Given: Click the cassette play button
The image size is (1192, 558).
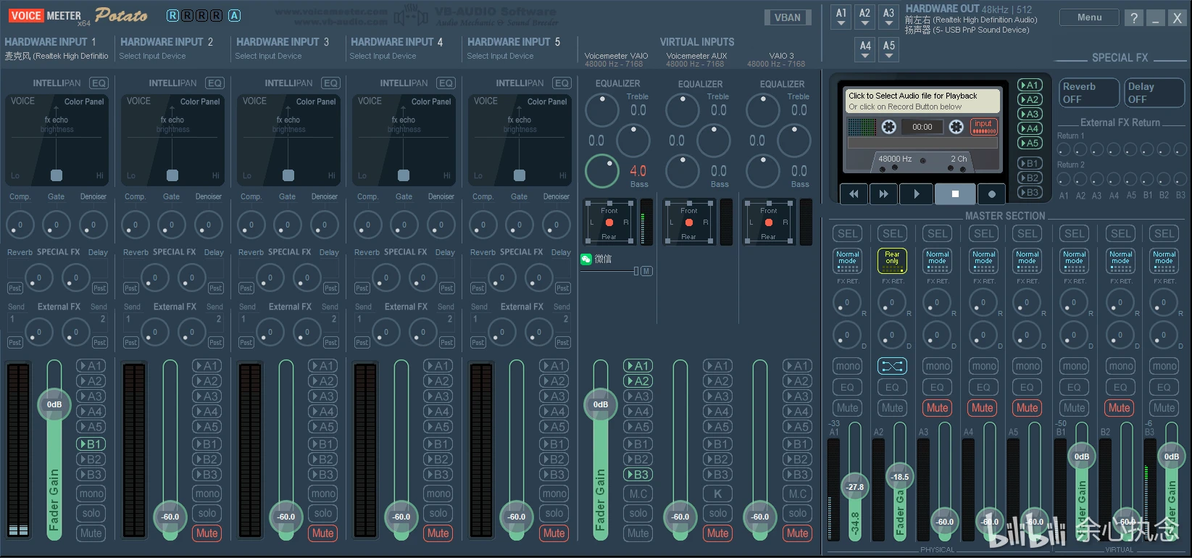Looking at the screenshot, I should [x=916, y=194].
